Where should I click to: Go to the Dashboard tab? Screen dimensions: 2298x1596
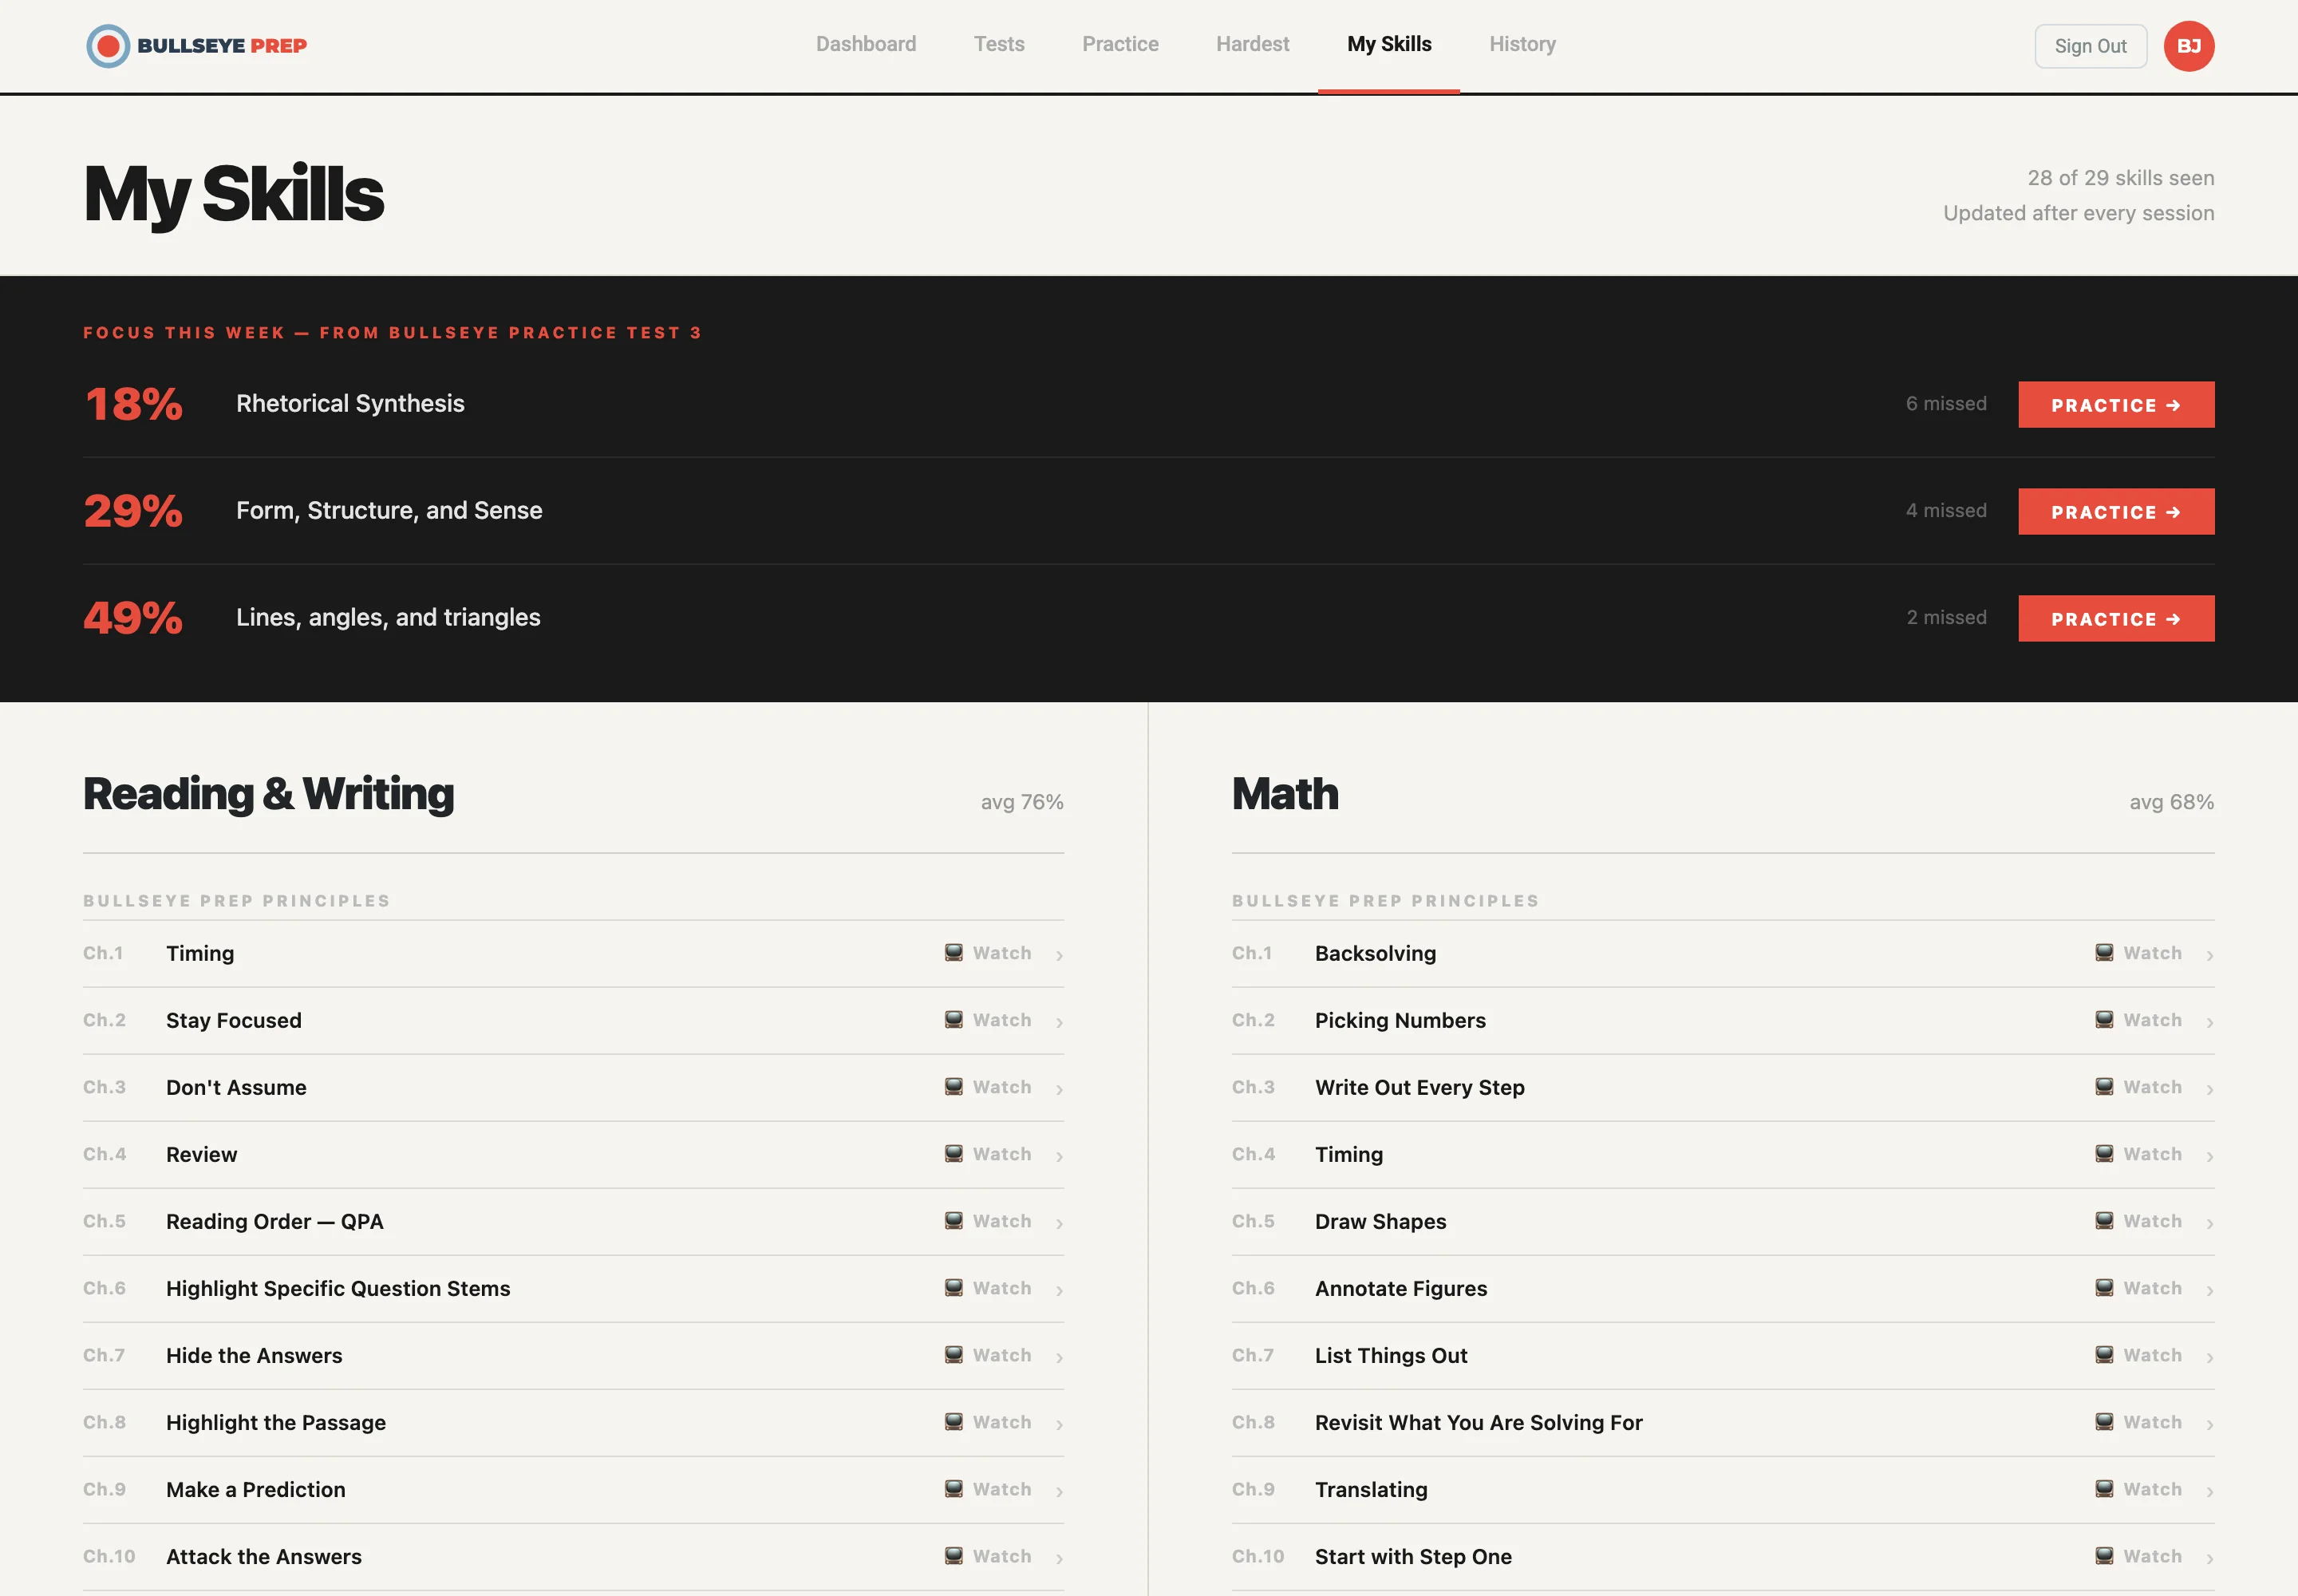[866, 44]
